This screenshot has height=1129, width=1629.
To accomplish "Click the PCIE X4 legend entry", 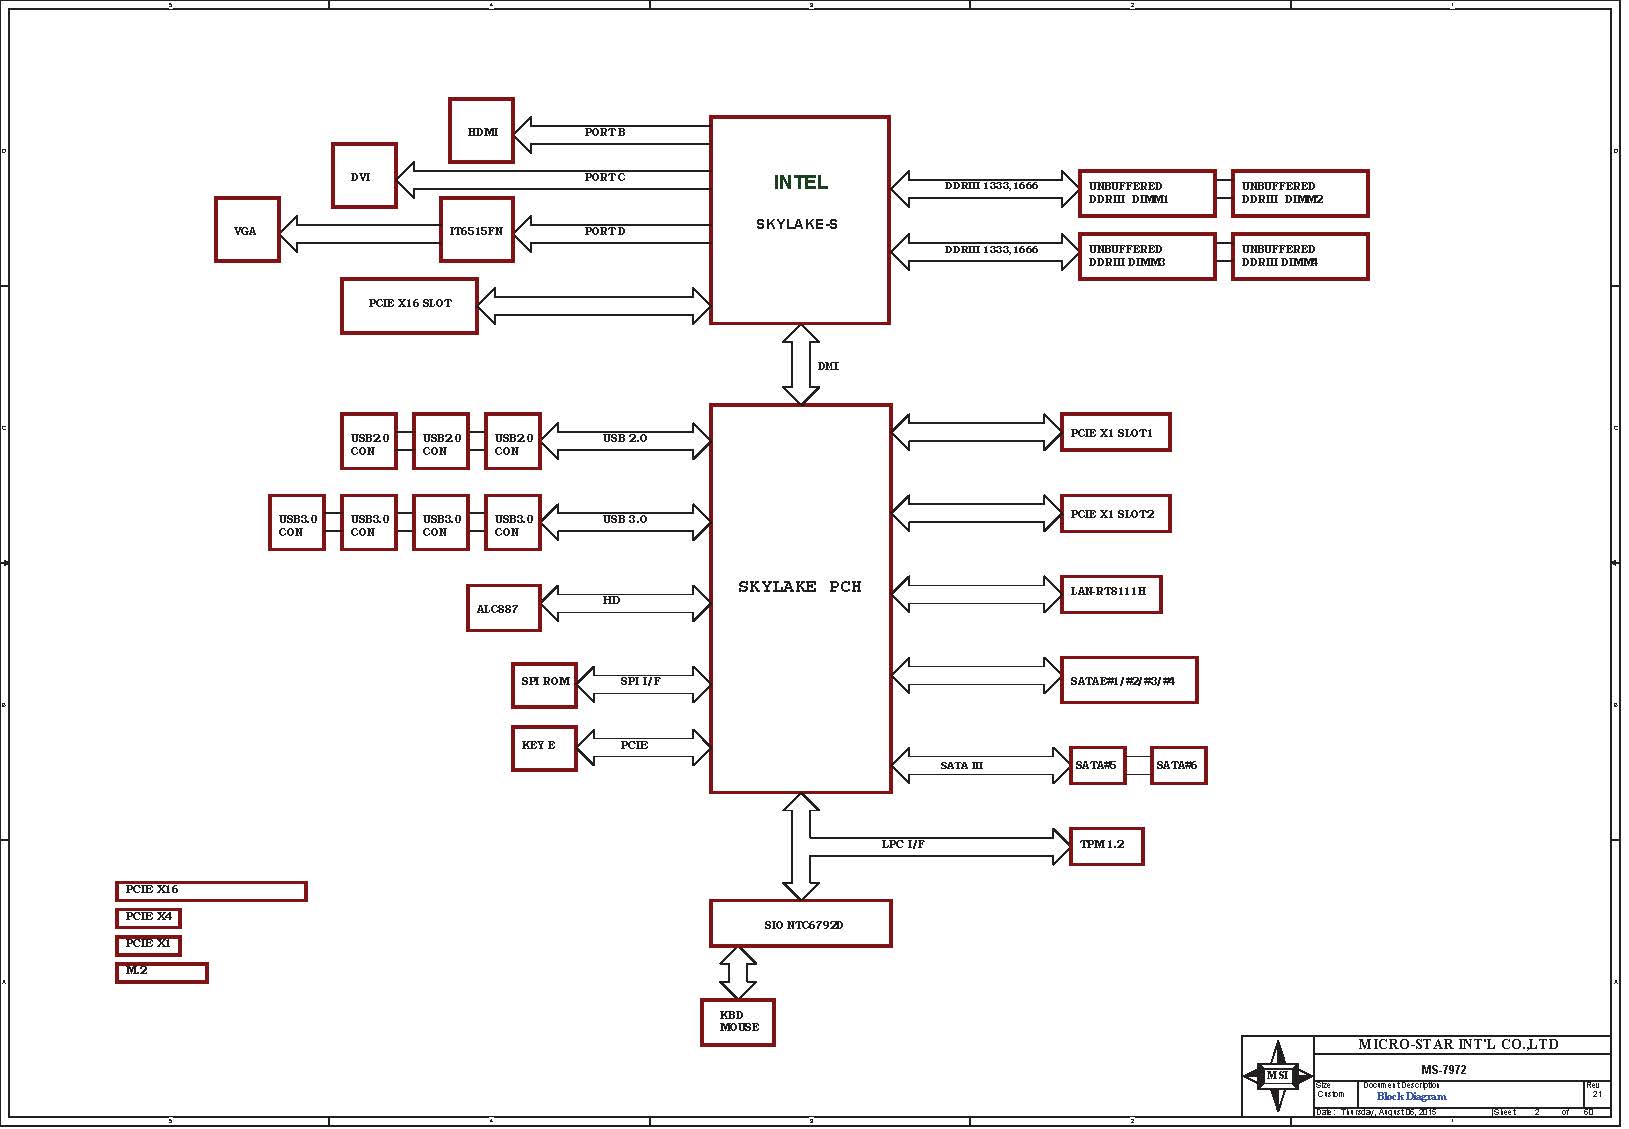I will pos(148,918).
